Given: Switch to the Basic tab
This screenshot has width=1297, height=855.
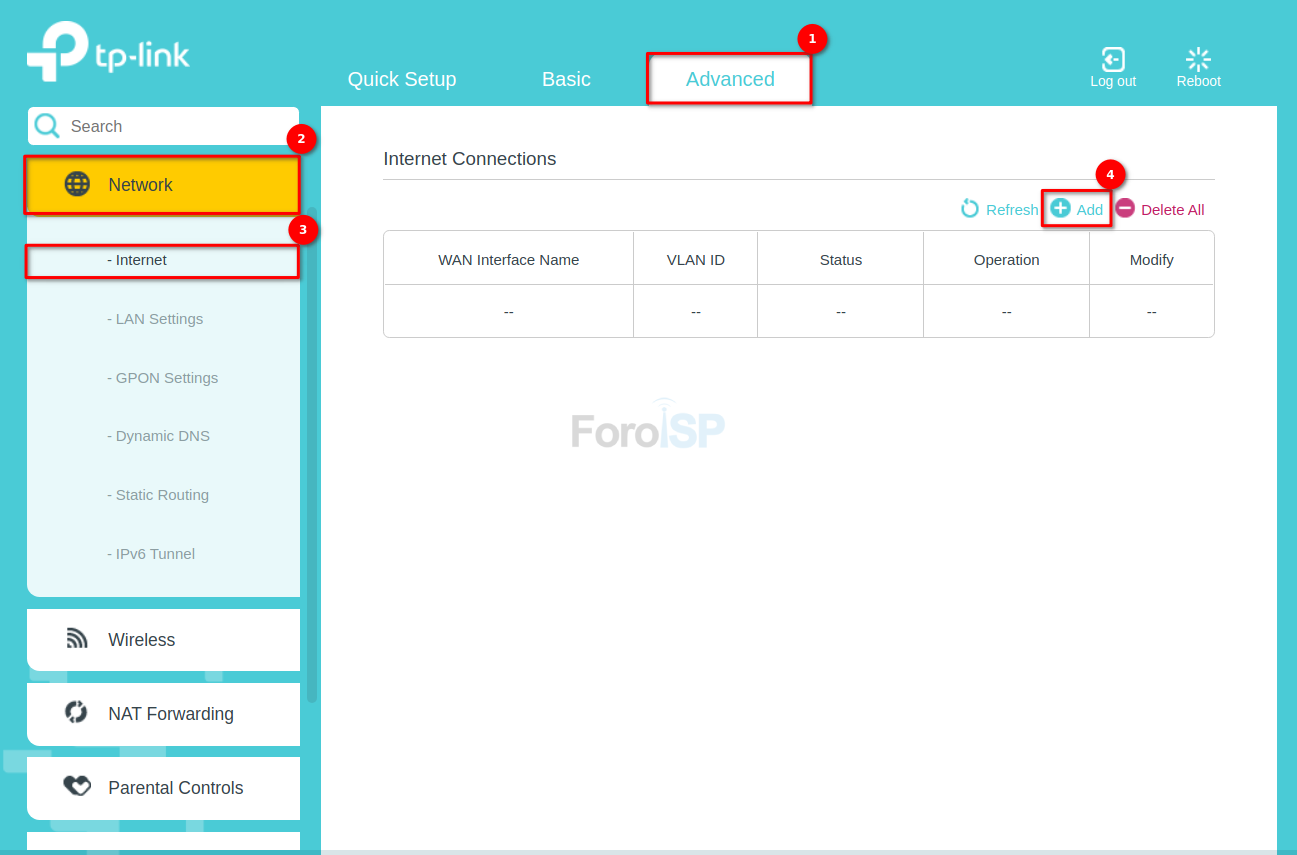Looking at the screenshot, I should (566, 79).
